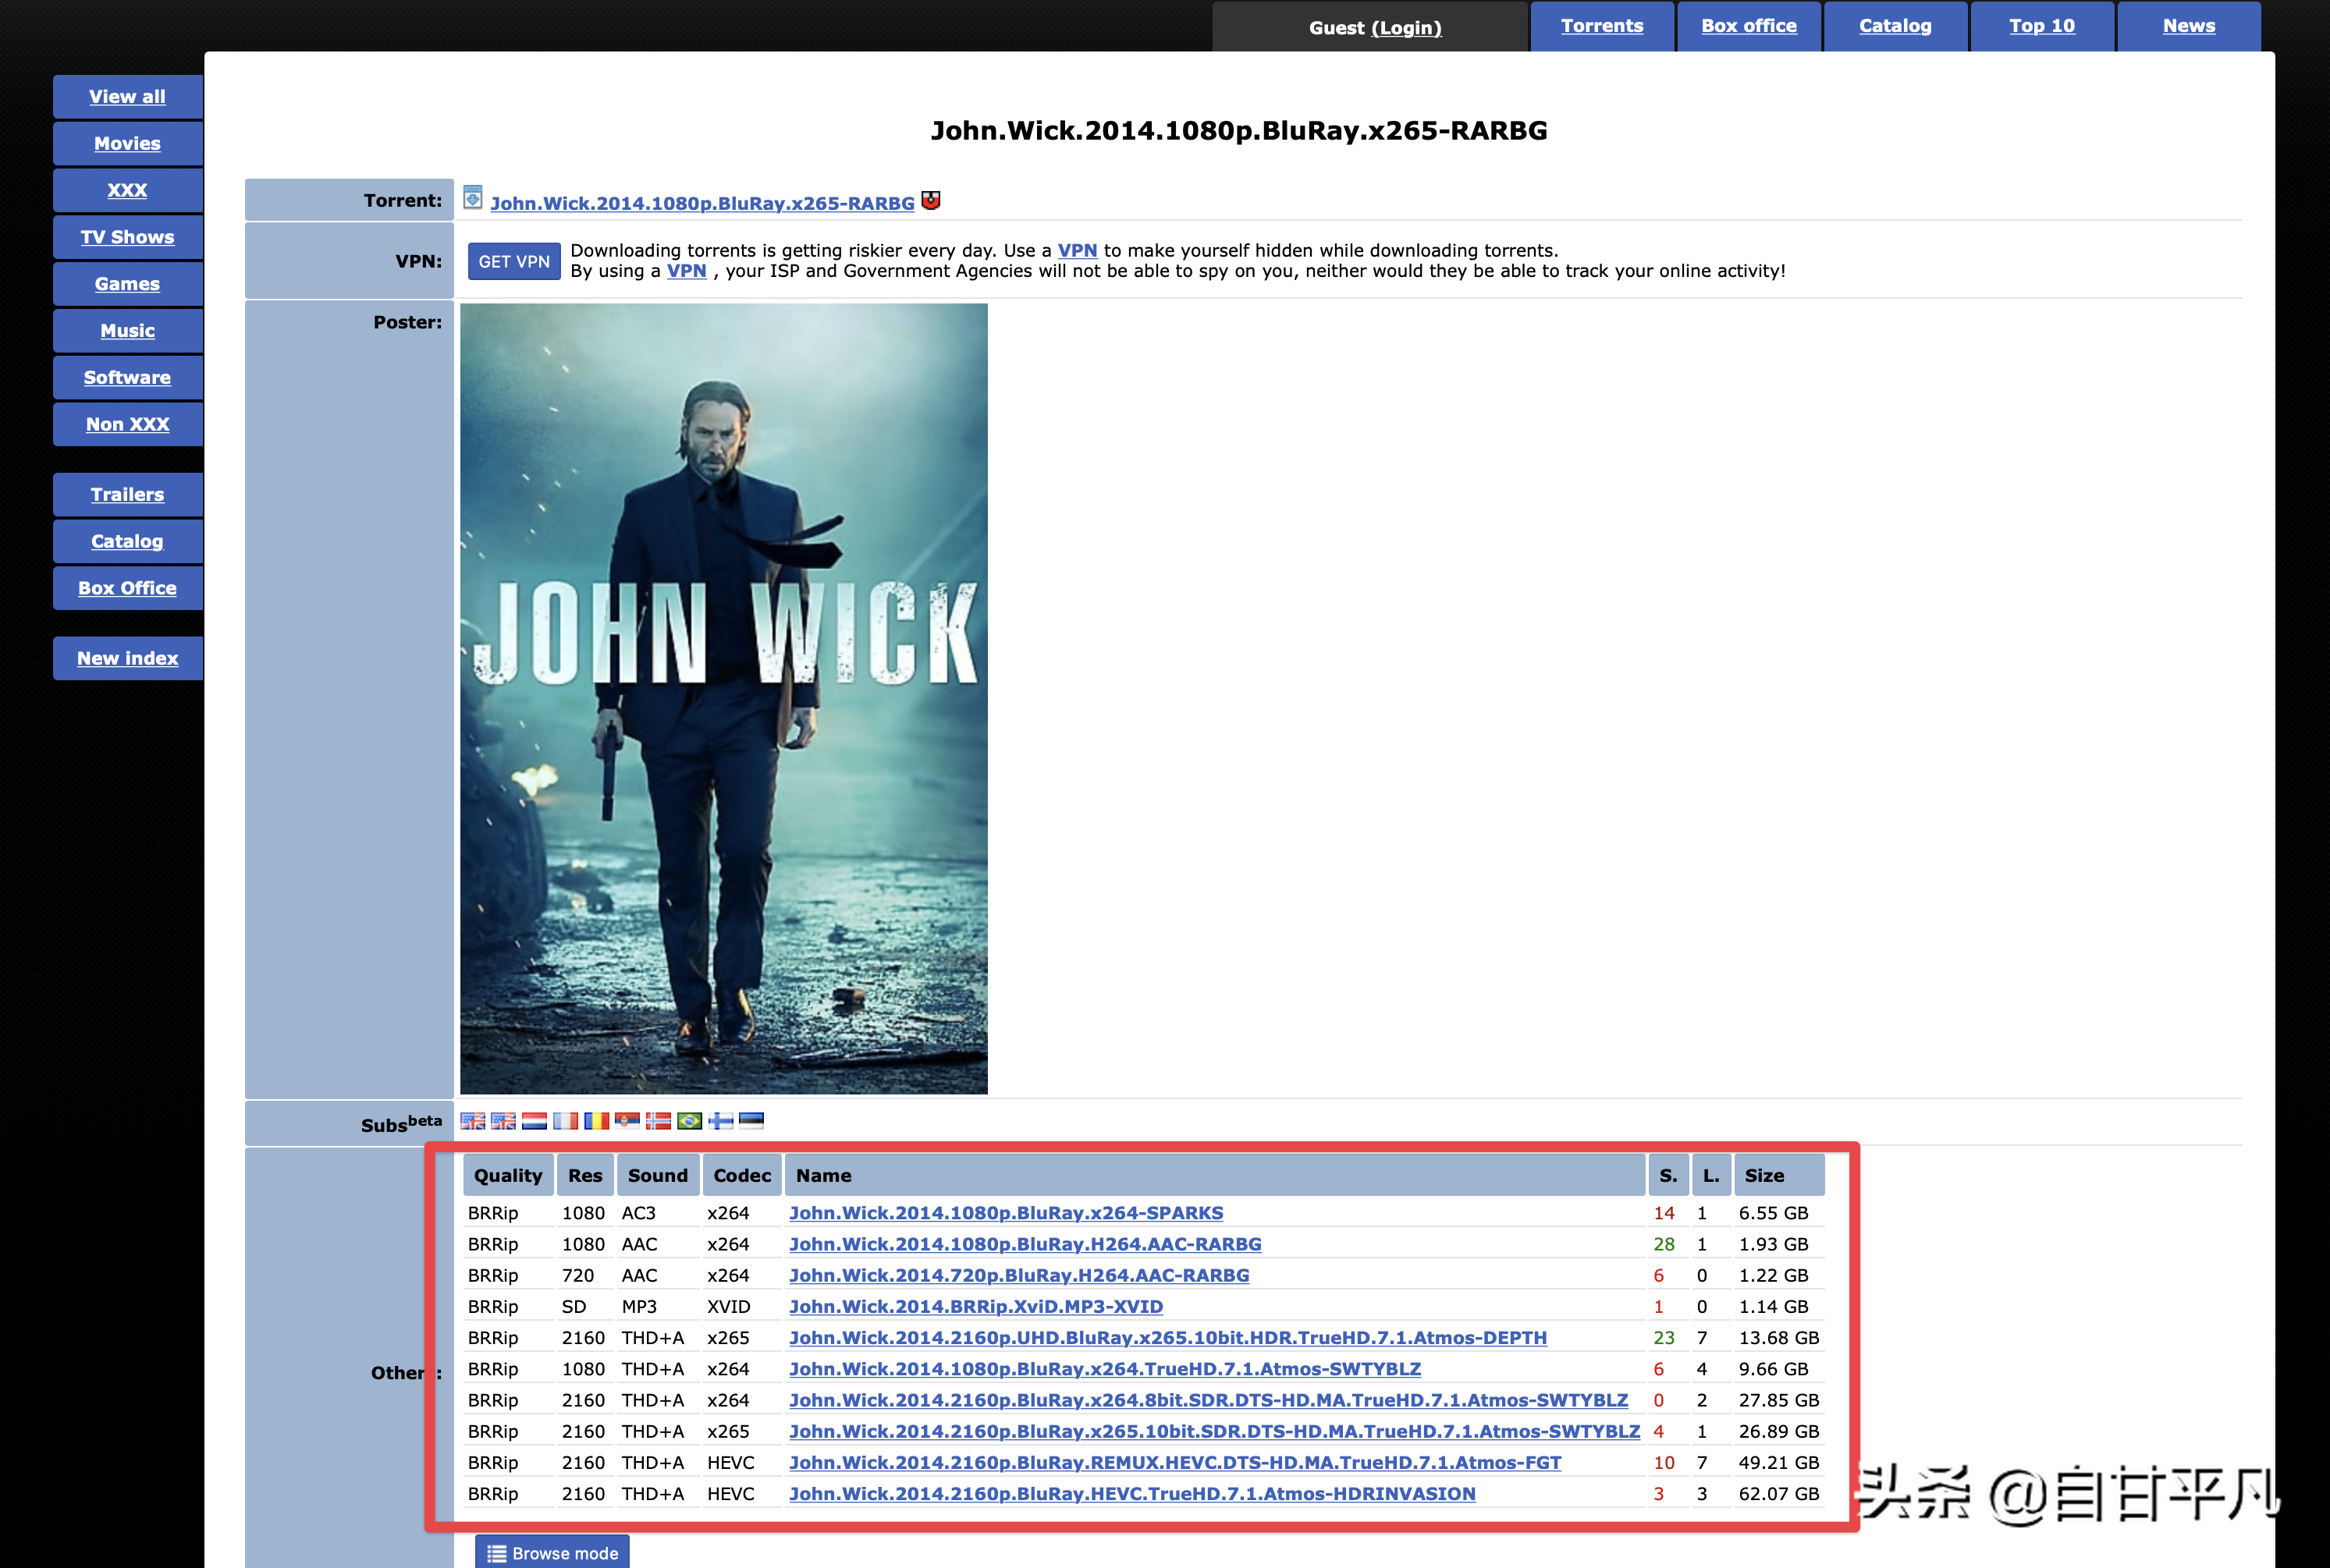Select the Dutch flag subtitle icon
The height and width of the screenshot is (1568, 2330).
(535, 1121)
